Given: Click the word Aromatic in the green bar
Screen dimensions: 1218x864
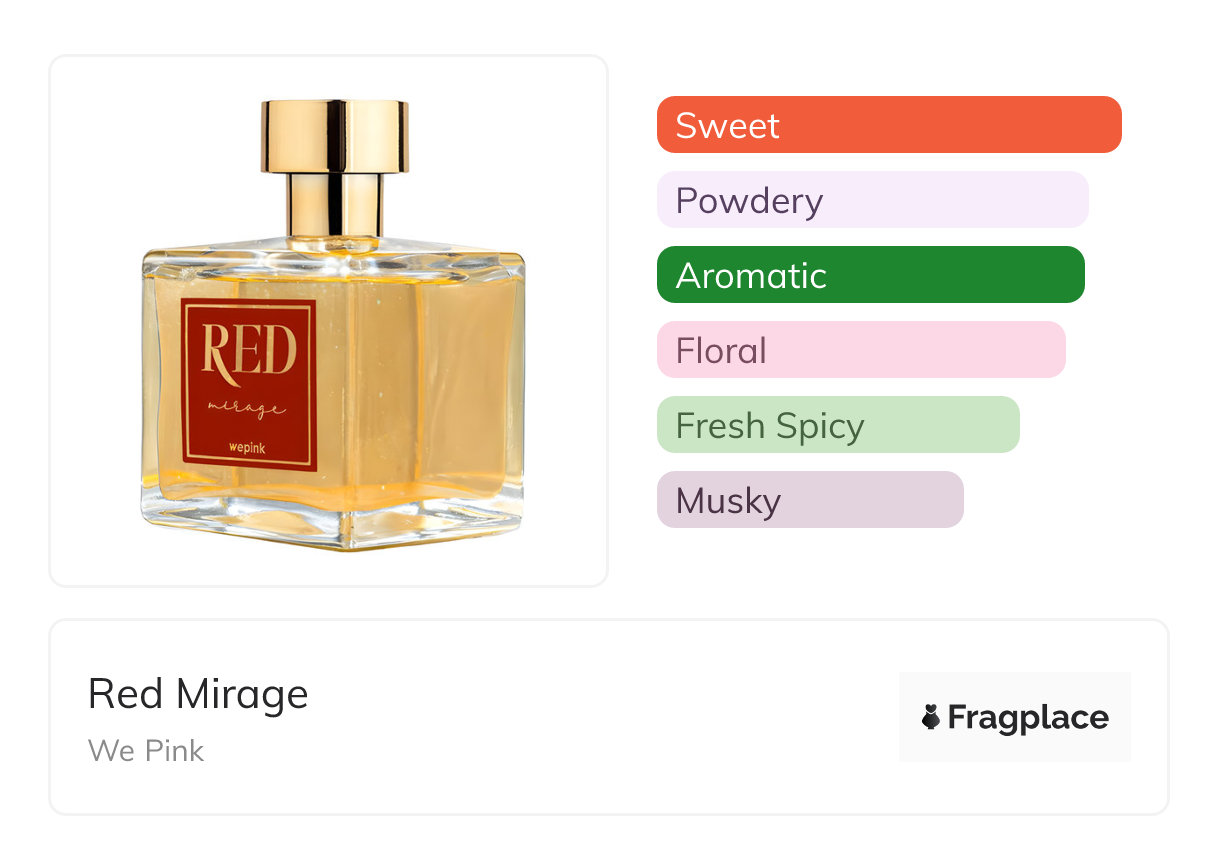Looking at the screenshot, I should [x=751, y=275].
